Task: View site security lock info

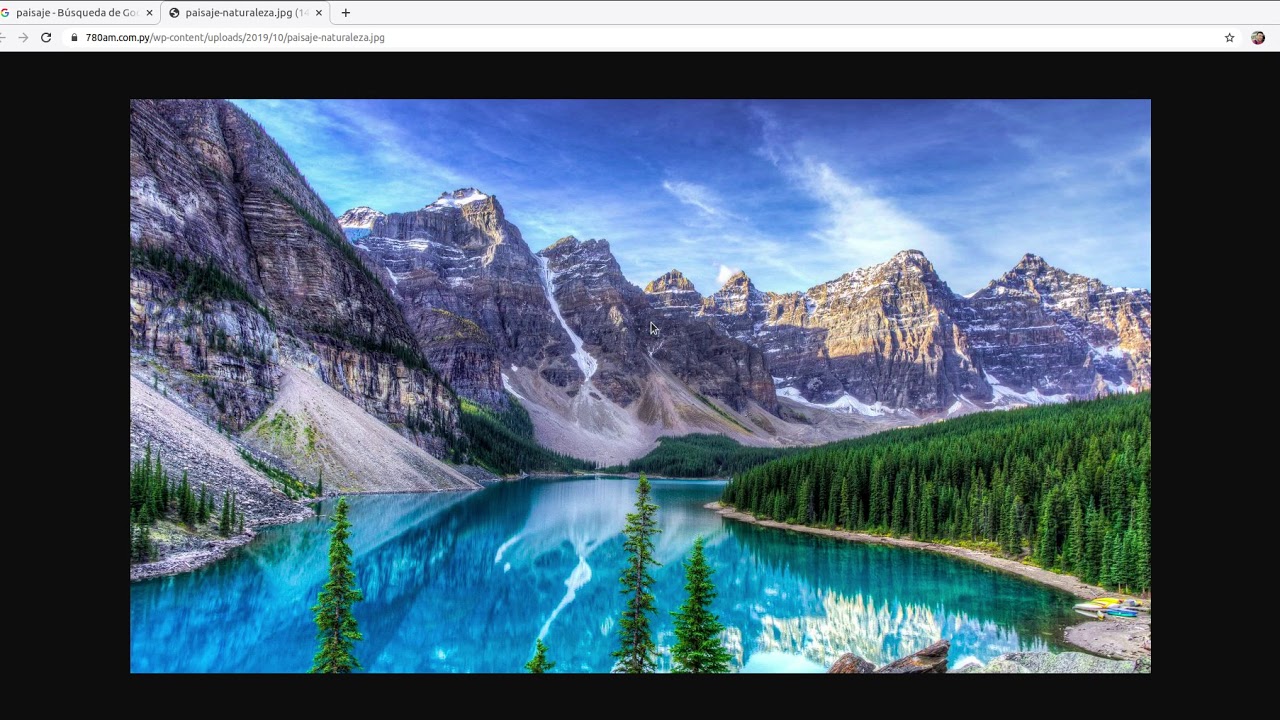Action: click(74, 37)
